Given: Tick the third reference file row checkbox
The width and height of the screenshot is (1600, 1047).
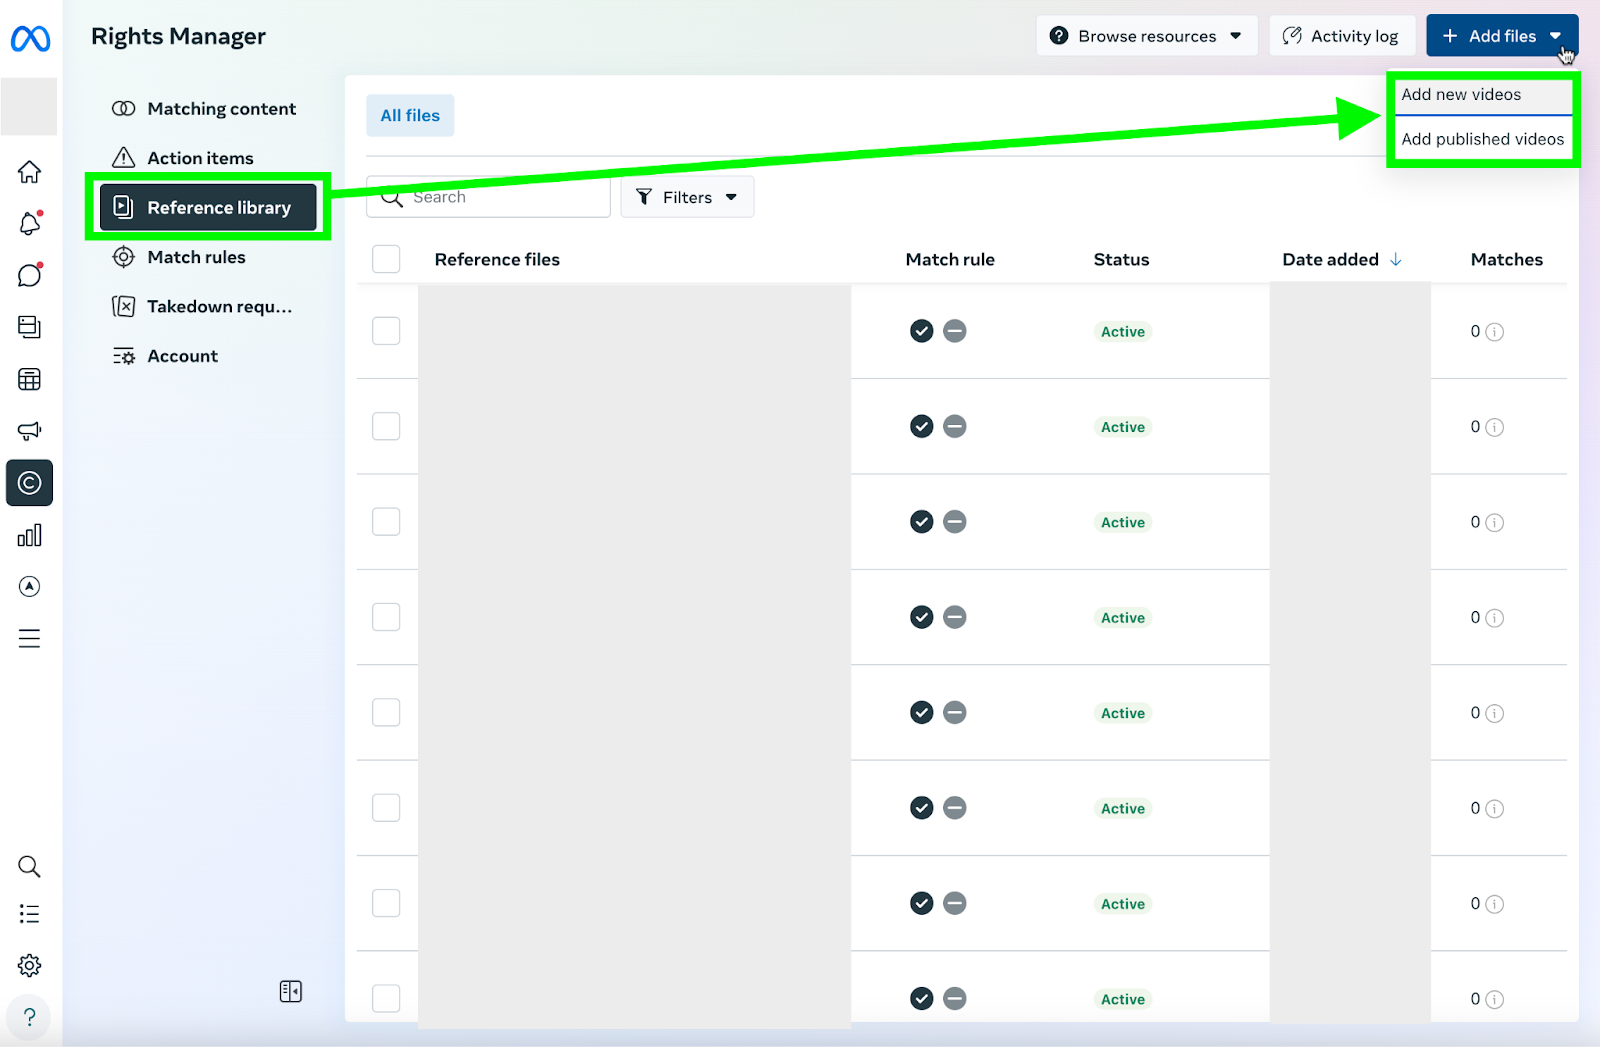Looking at the screenshot, I should click(386, 522).
